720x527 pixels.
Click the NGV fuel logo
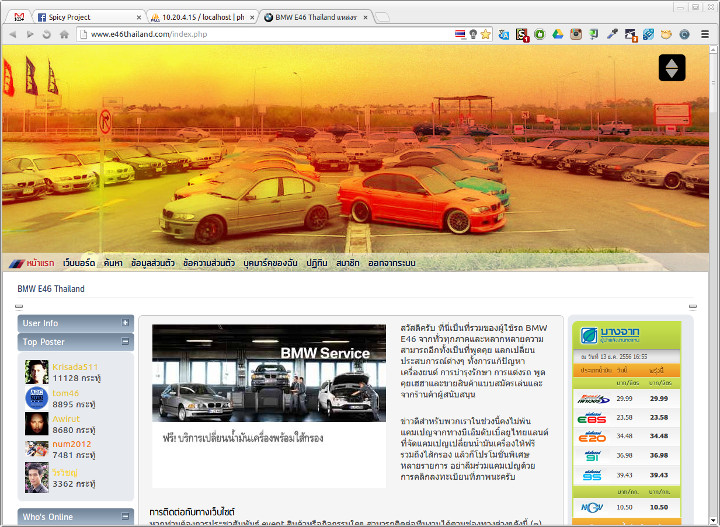click(592, 508)
